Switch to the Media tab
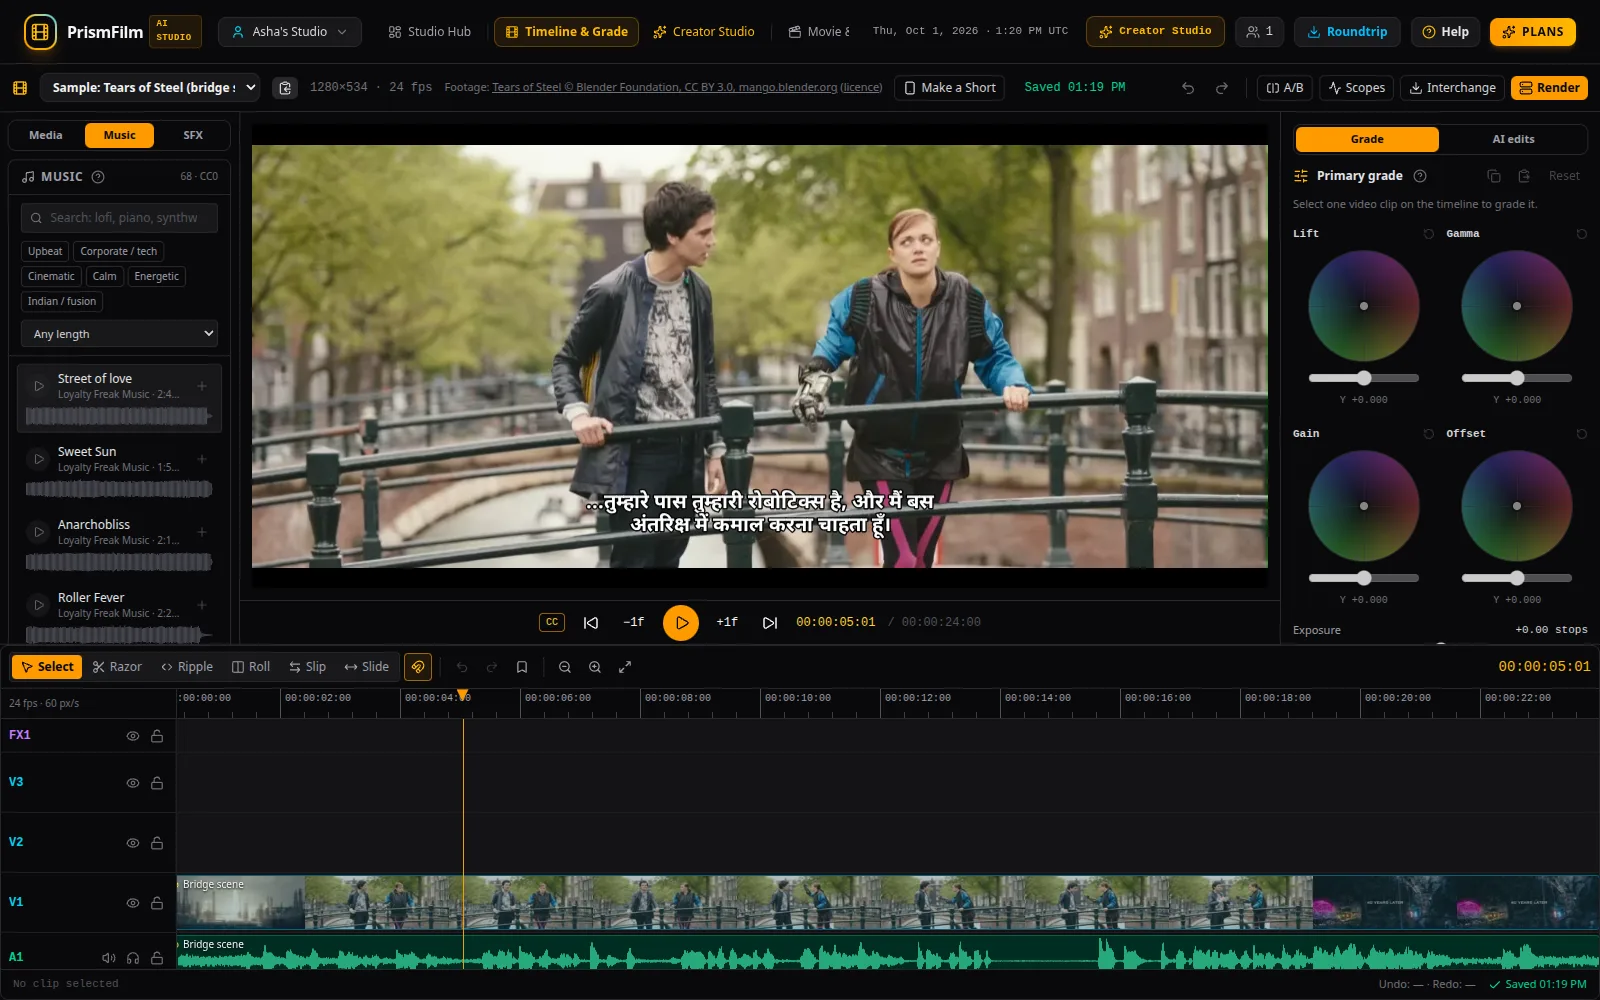This screenshot has height=1000, width=1600. [x=46, y=135]
